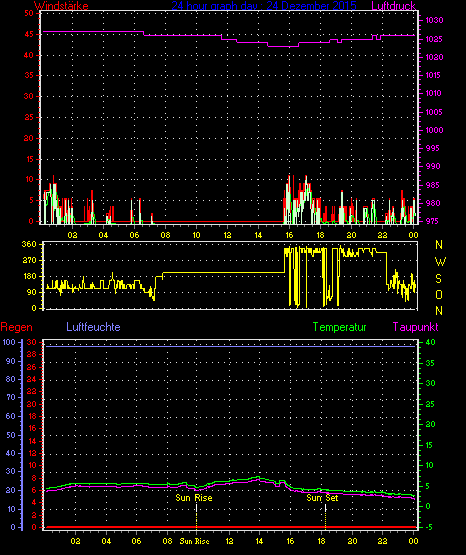
Task: Click the Temperatur legend label
Action: 339,327
